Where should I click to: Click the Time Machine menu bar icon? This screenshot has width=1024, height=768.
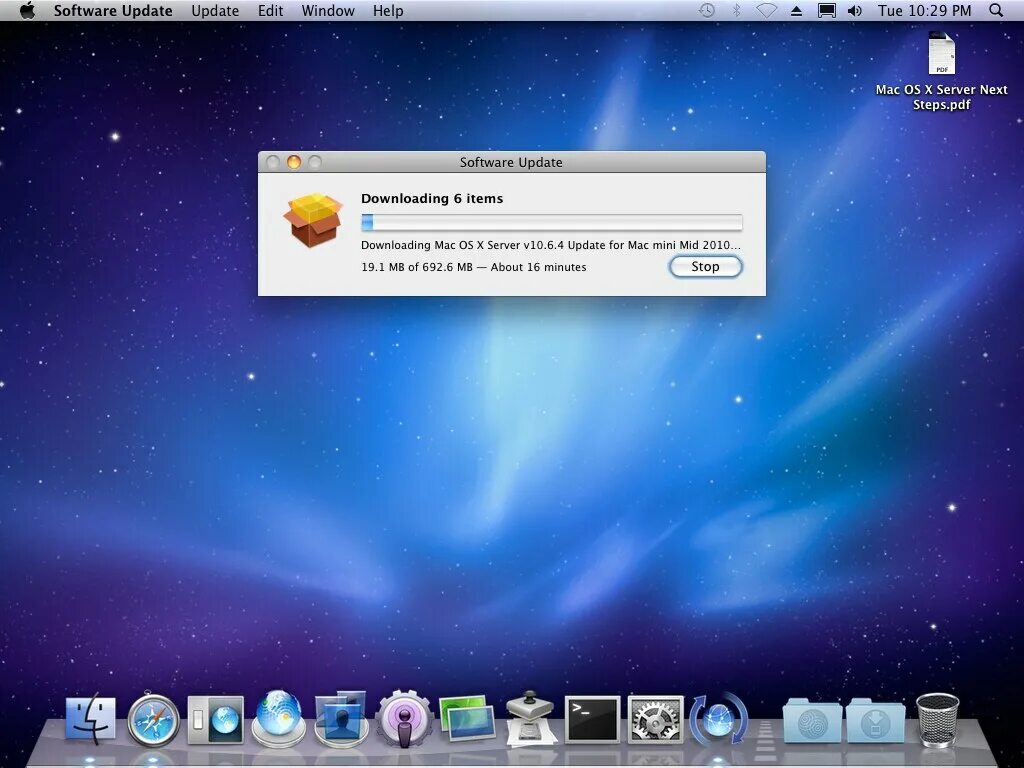707,10
